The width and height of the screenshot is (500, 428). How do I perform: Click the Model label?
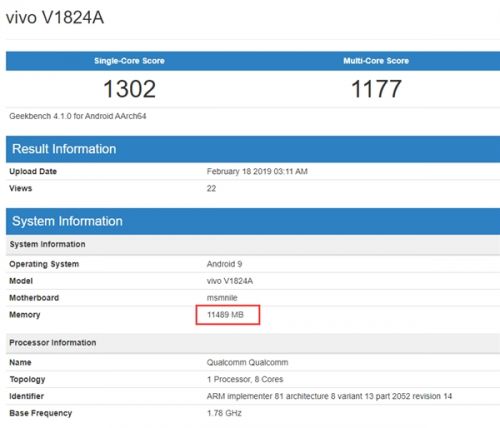coord(21,281)
